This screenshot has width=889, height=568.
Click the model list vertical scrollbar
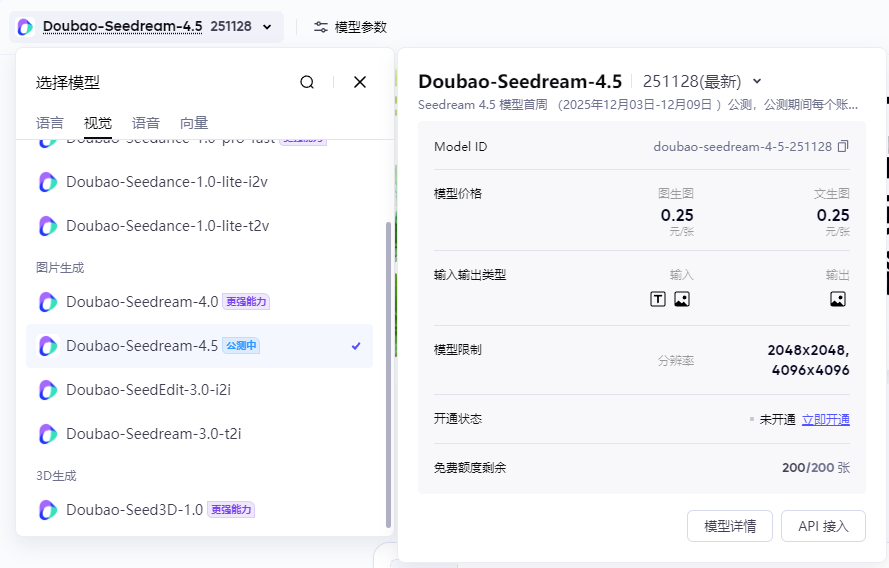(x=388, y=370)
